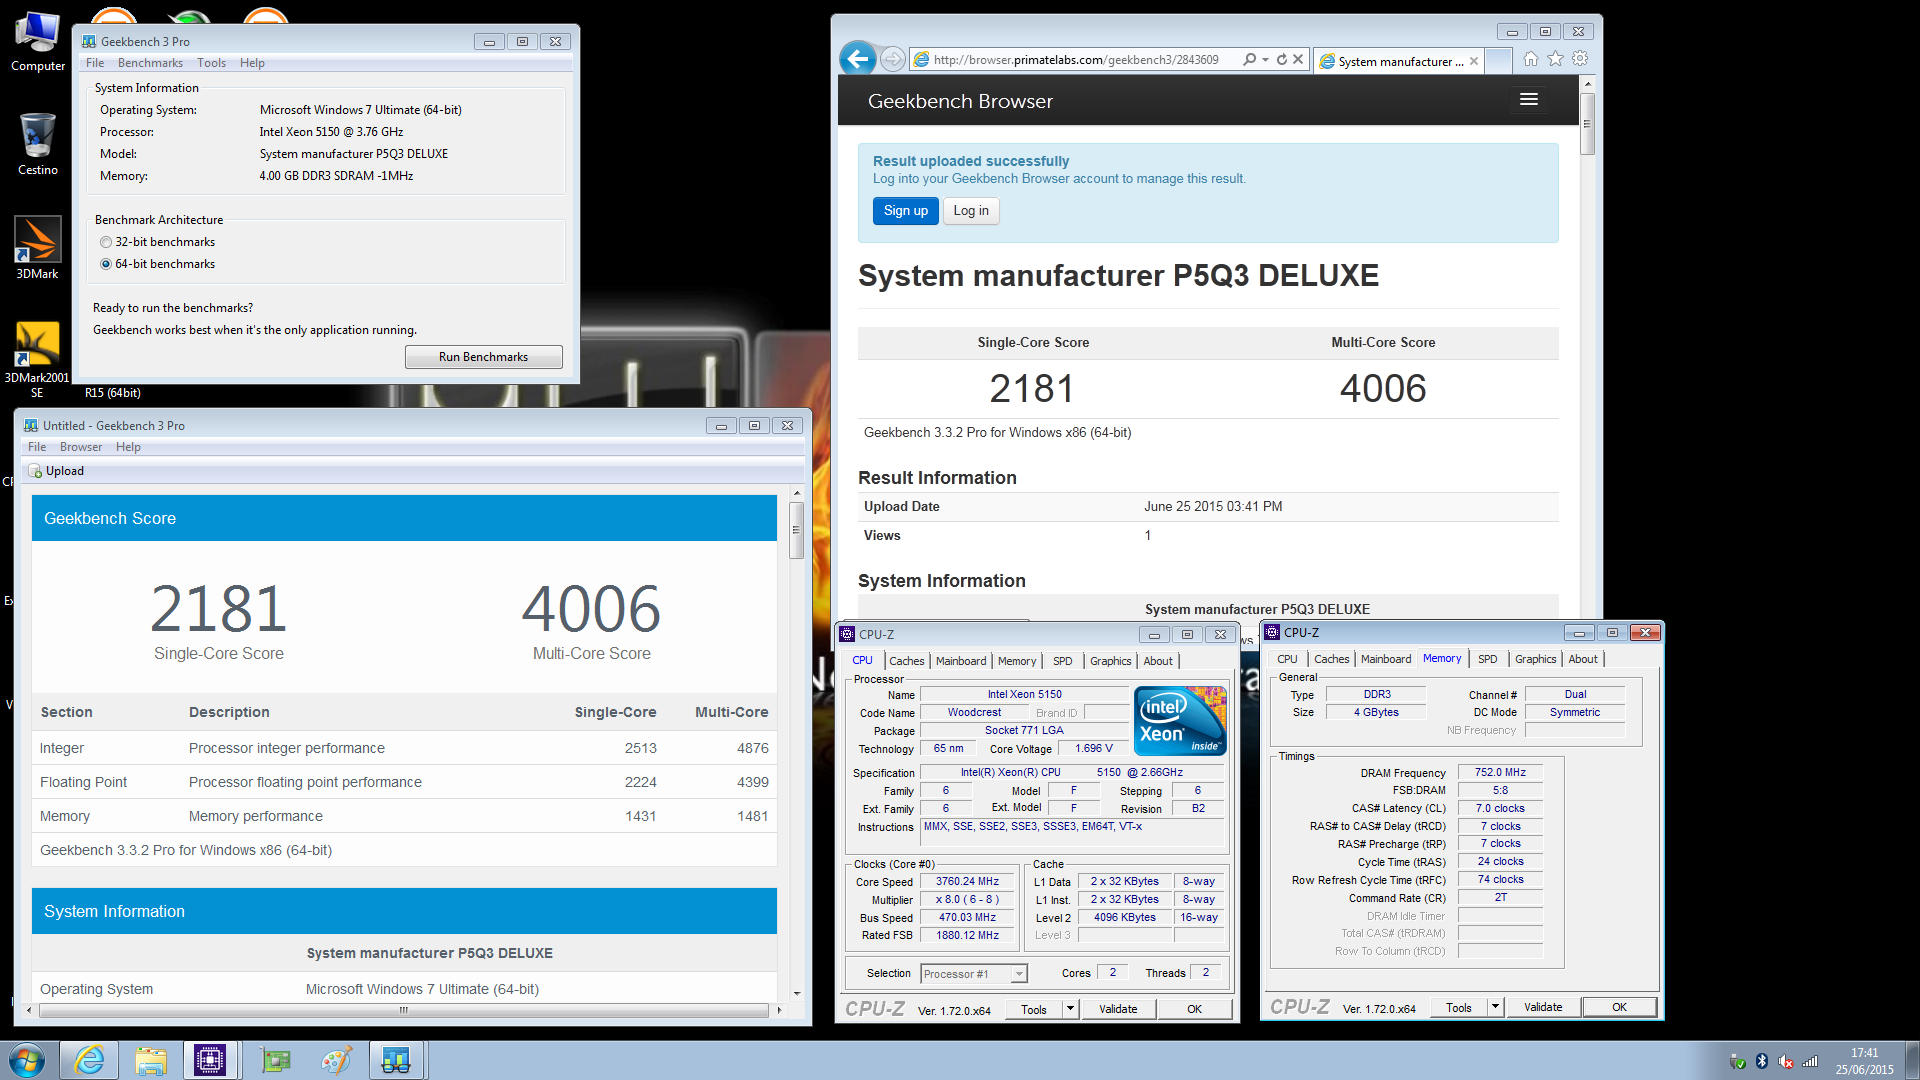Click the Intel Xeon logo in CPU-Z
This screenshot has height=1080, width=1920.
click(x=1180, y=721)
